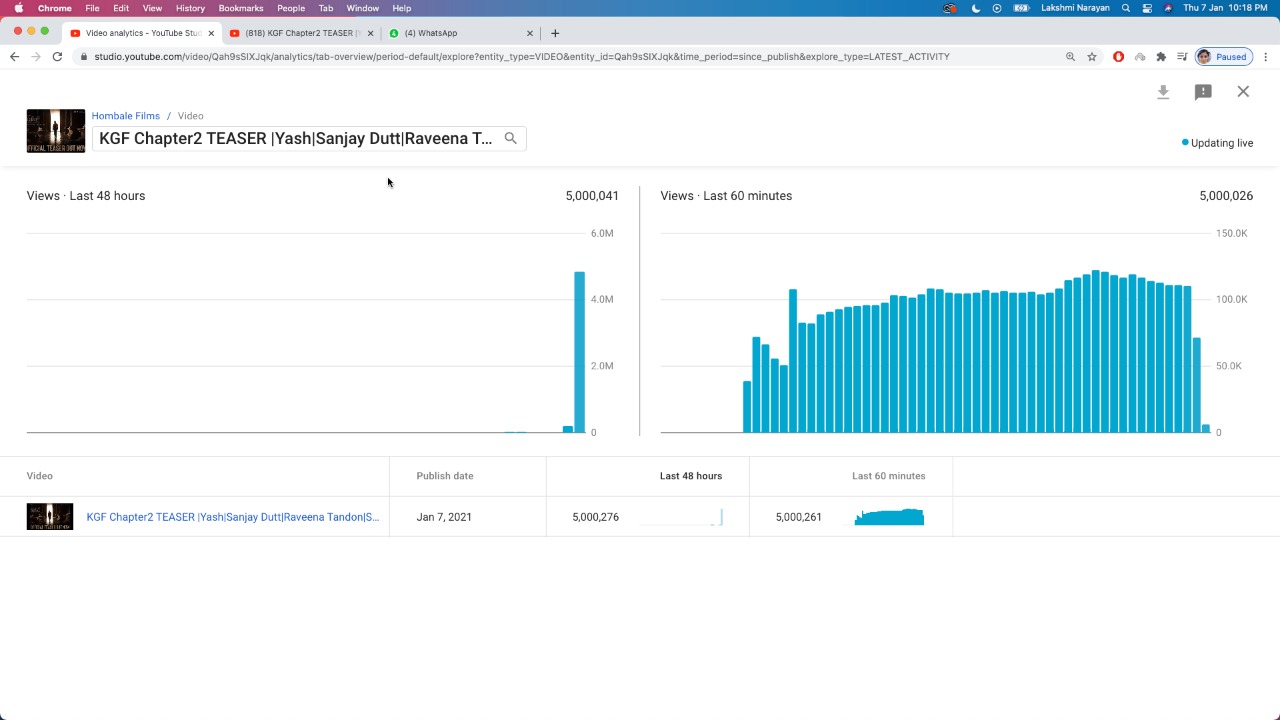Viewport: 1280px width, 720px height.
Task: Sort by Last 48 hours column
Action: coord(691,476)
